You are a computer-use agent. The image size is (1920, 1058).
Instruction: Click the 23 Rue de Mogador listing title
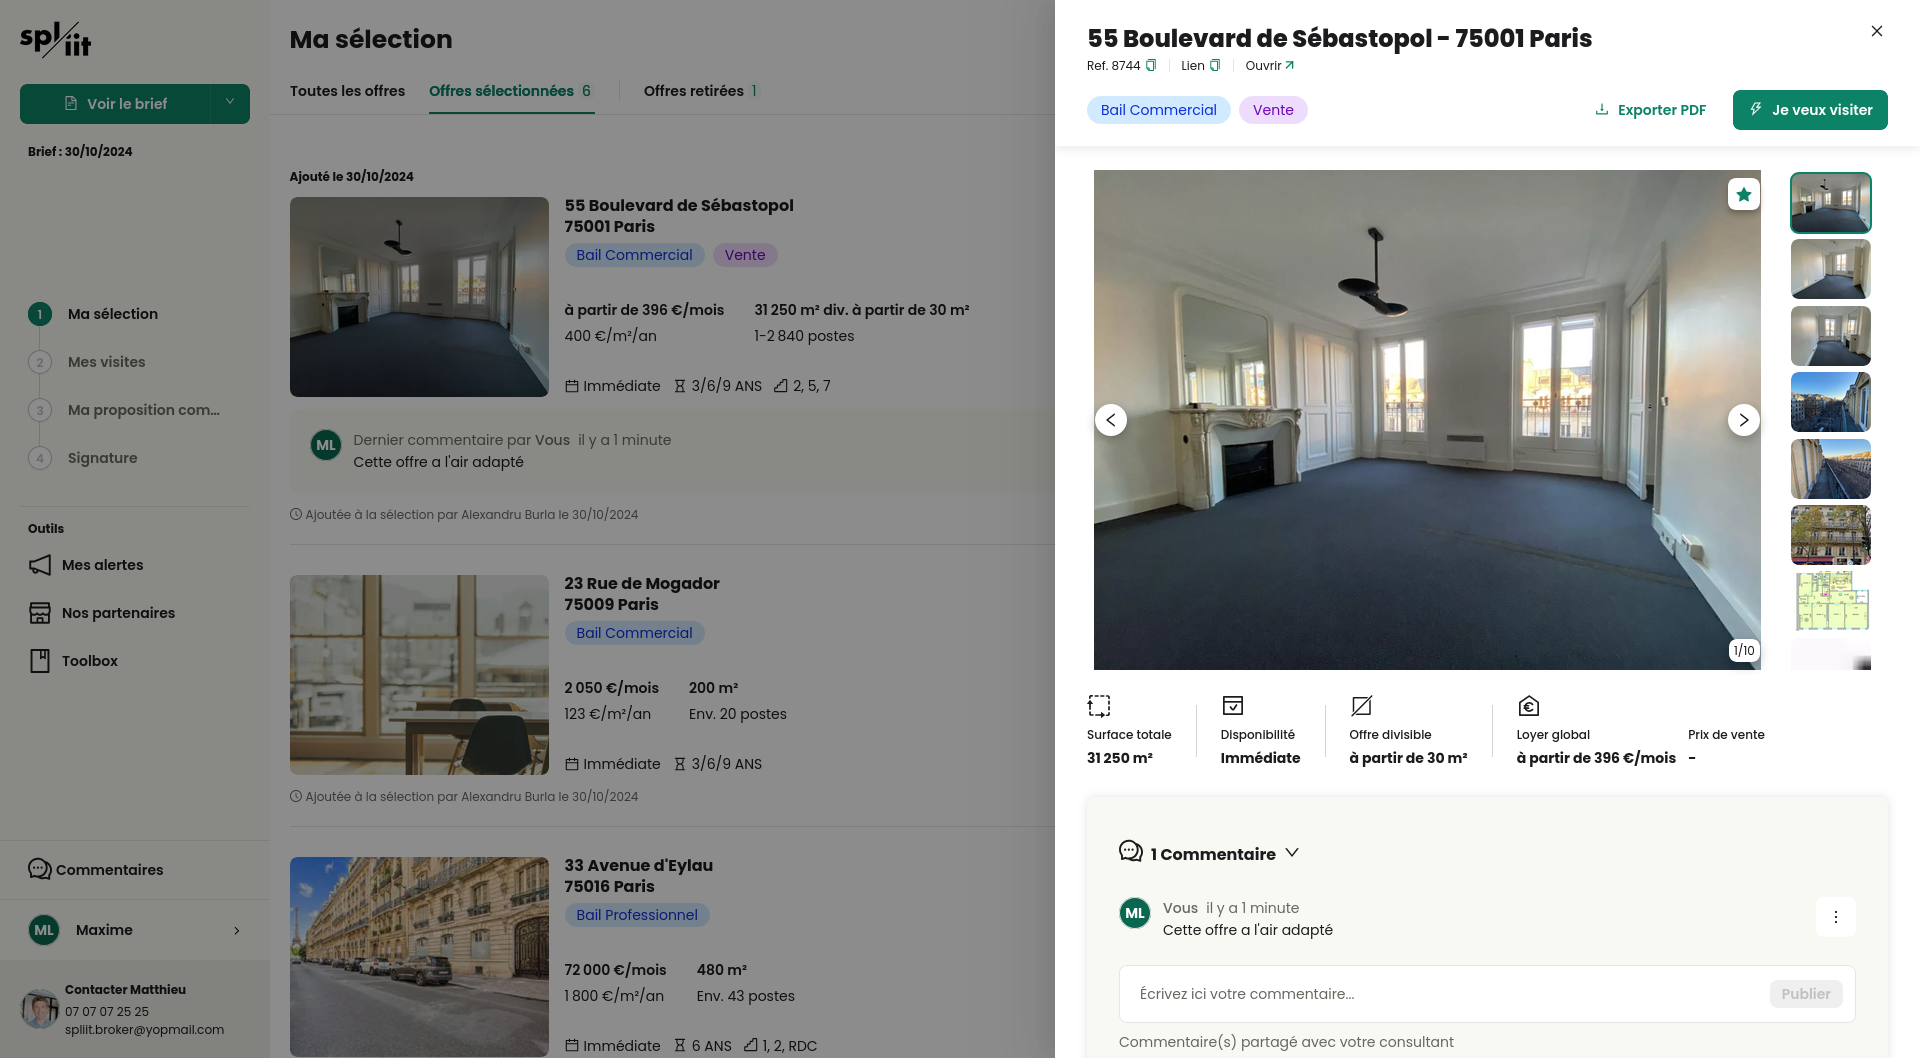642,594
